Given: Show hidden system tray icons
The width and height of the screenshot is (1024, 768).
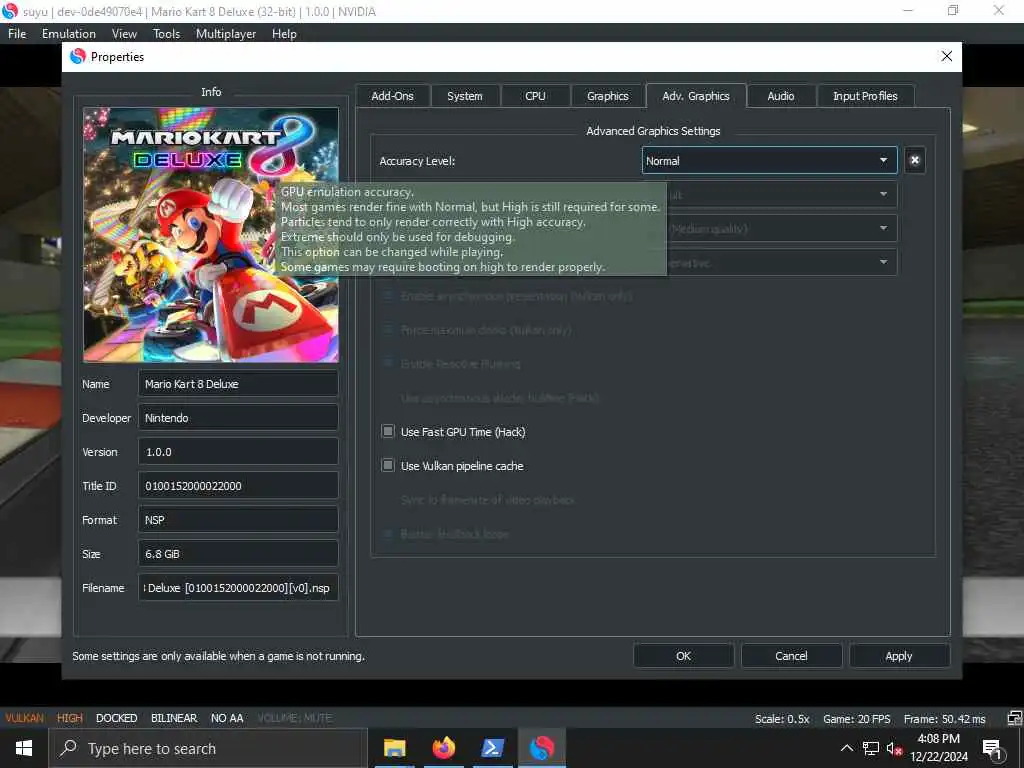Looking at the screenshot, I should click(846, 748).
